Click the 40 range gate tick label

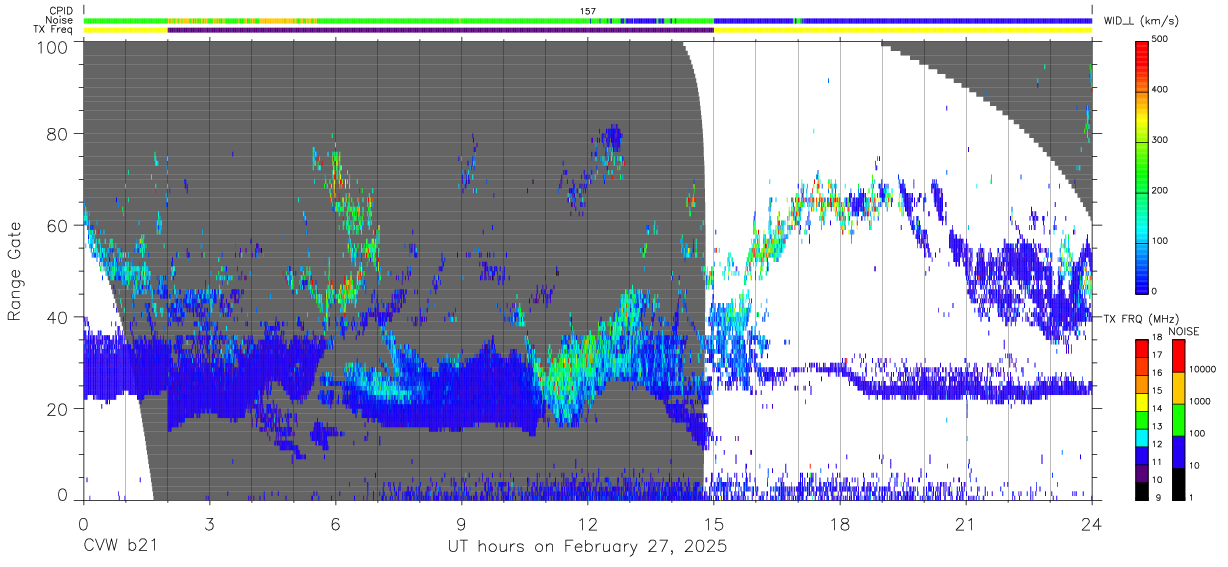(60, 317)
